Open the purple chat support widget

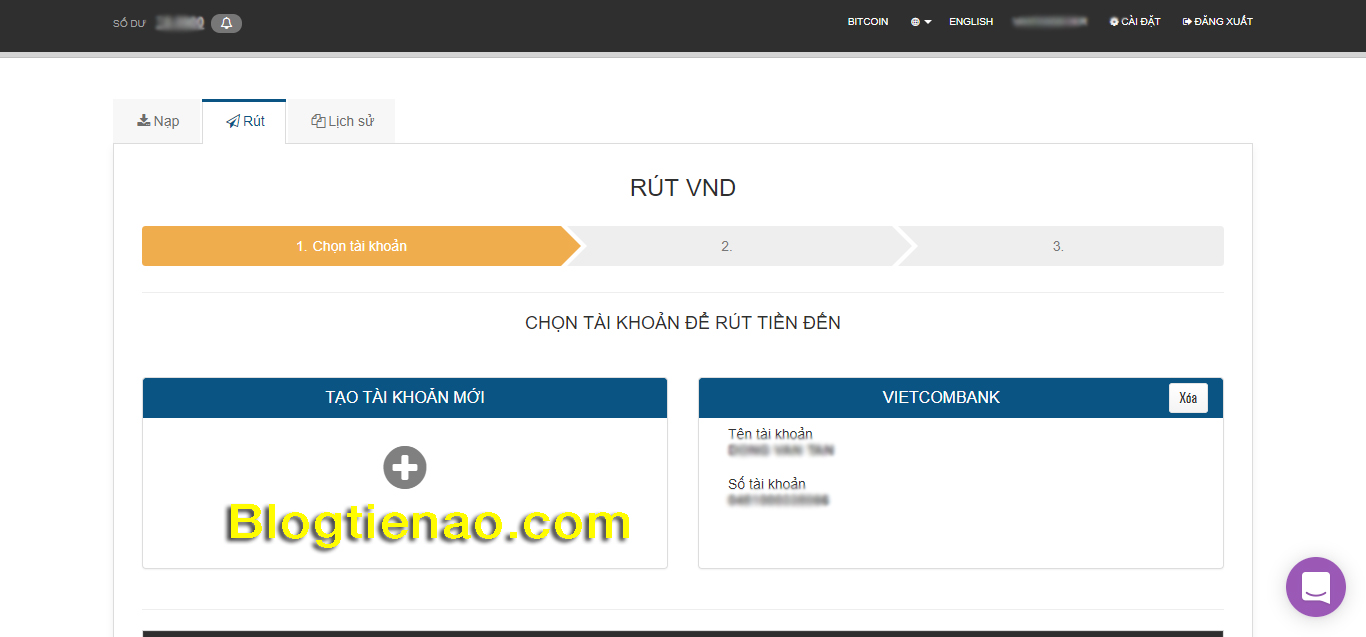click(x=1315, y=587)
